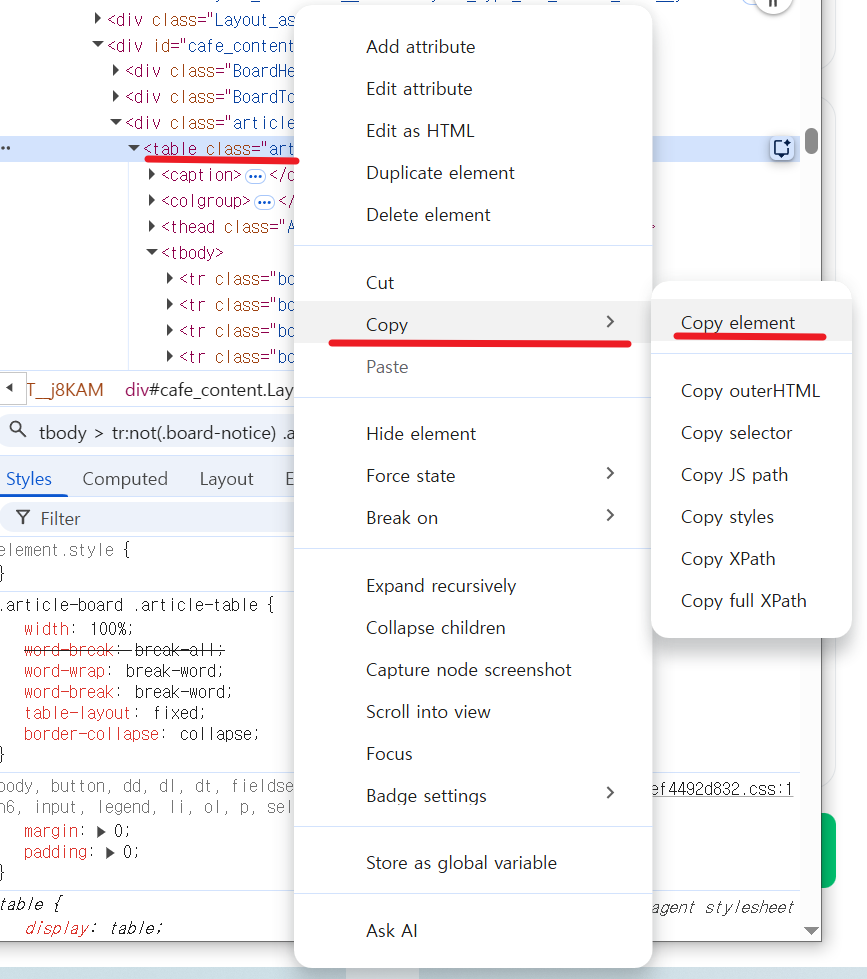This screenshot has height=979, width=867.
Task: Switch to the Styles tab
Action: point(29,479)
